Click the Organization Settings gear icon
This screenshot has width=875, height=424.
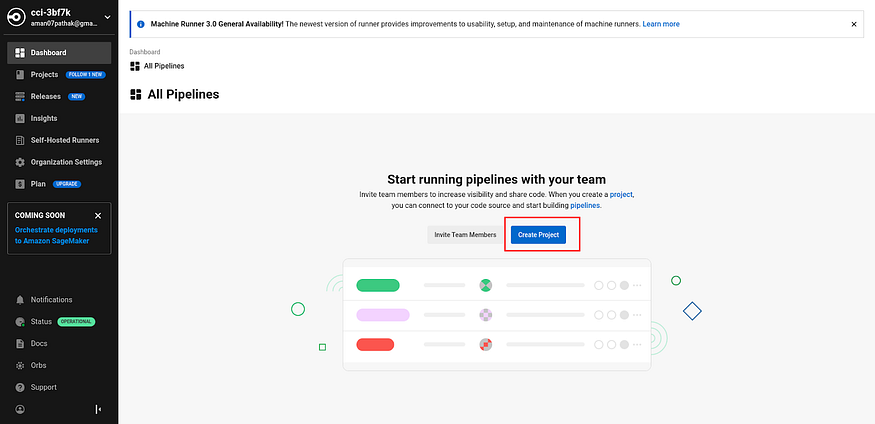[x=20, y=162]
